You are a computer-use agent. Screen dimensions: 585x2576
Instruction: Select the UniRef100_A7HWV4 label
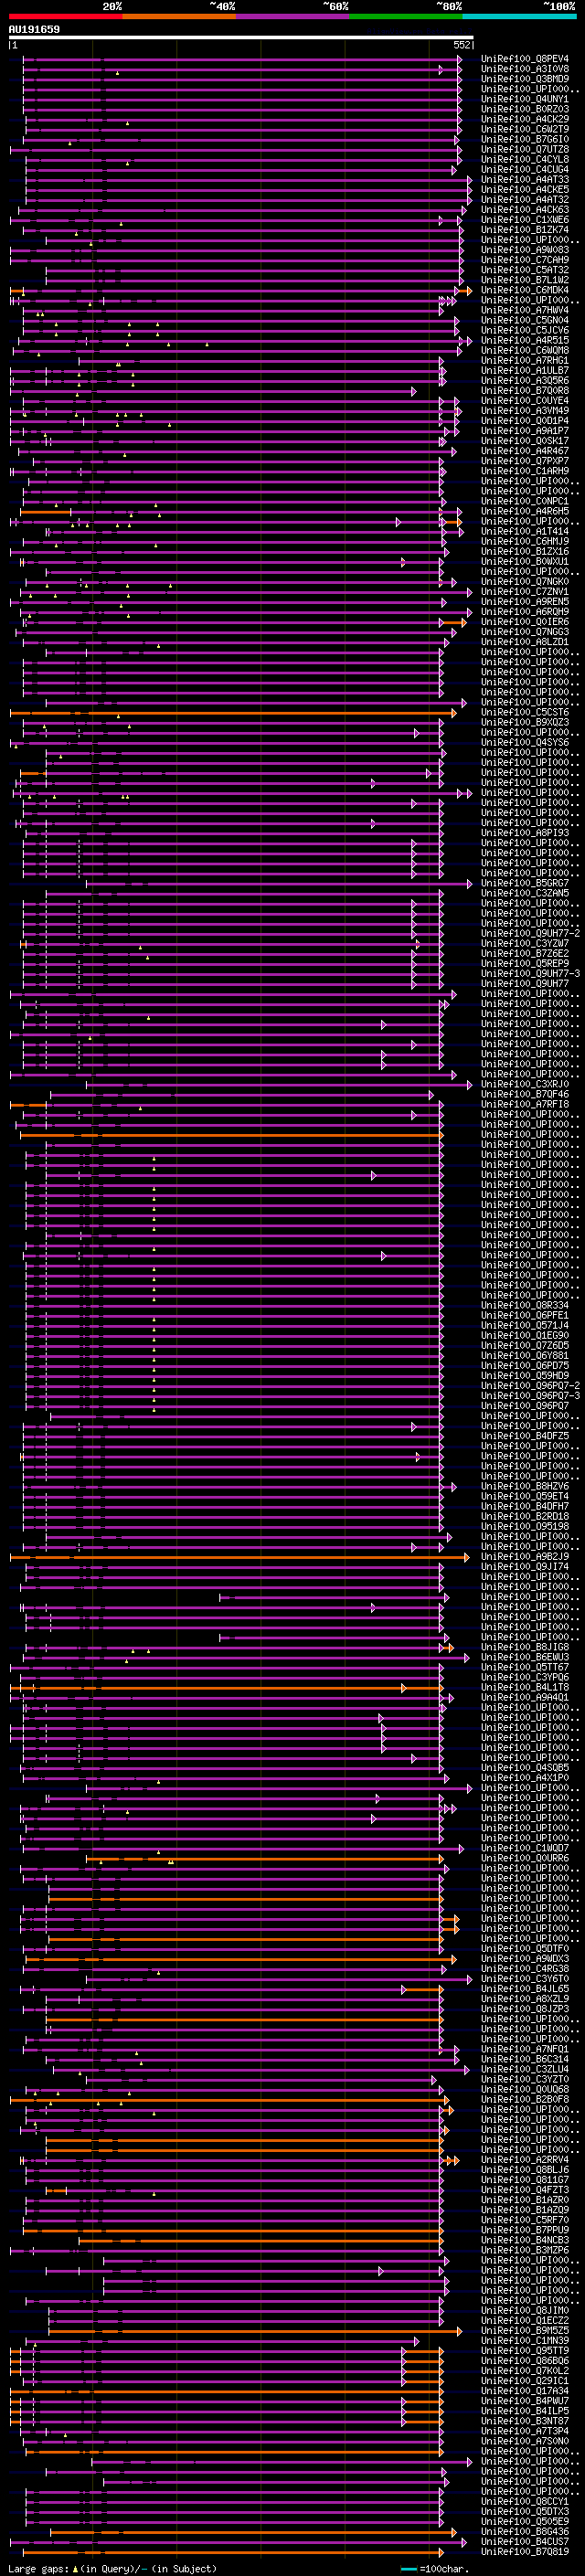click(525, 311)
